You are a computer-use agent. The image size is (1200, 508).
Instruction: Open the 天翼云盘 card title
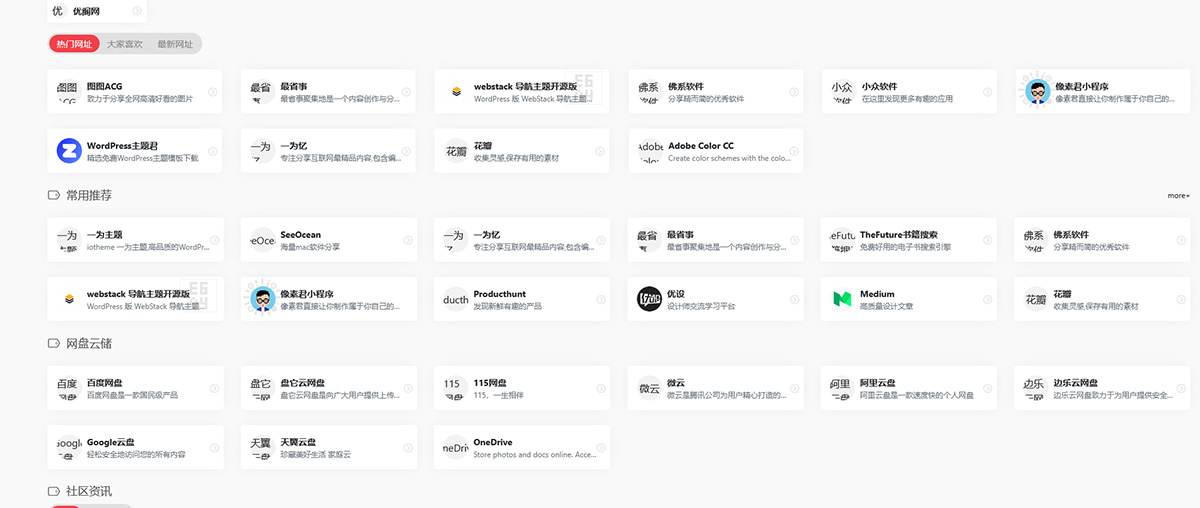point(298,442)
